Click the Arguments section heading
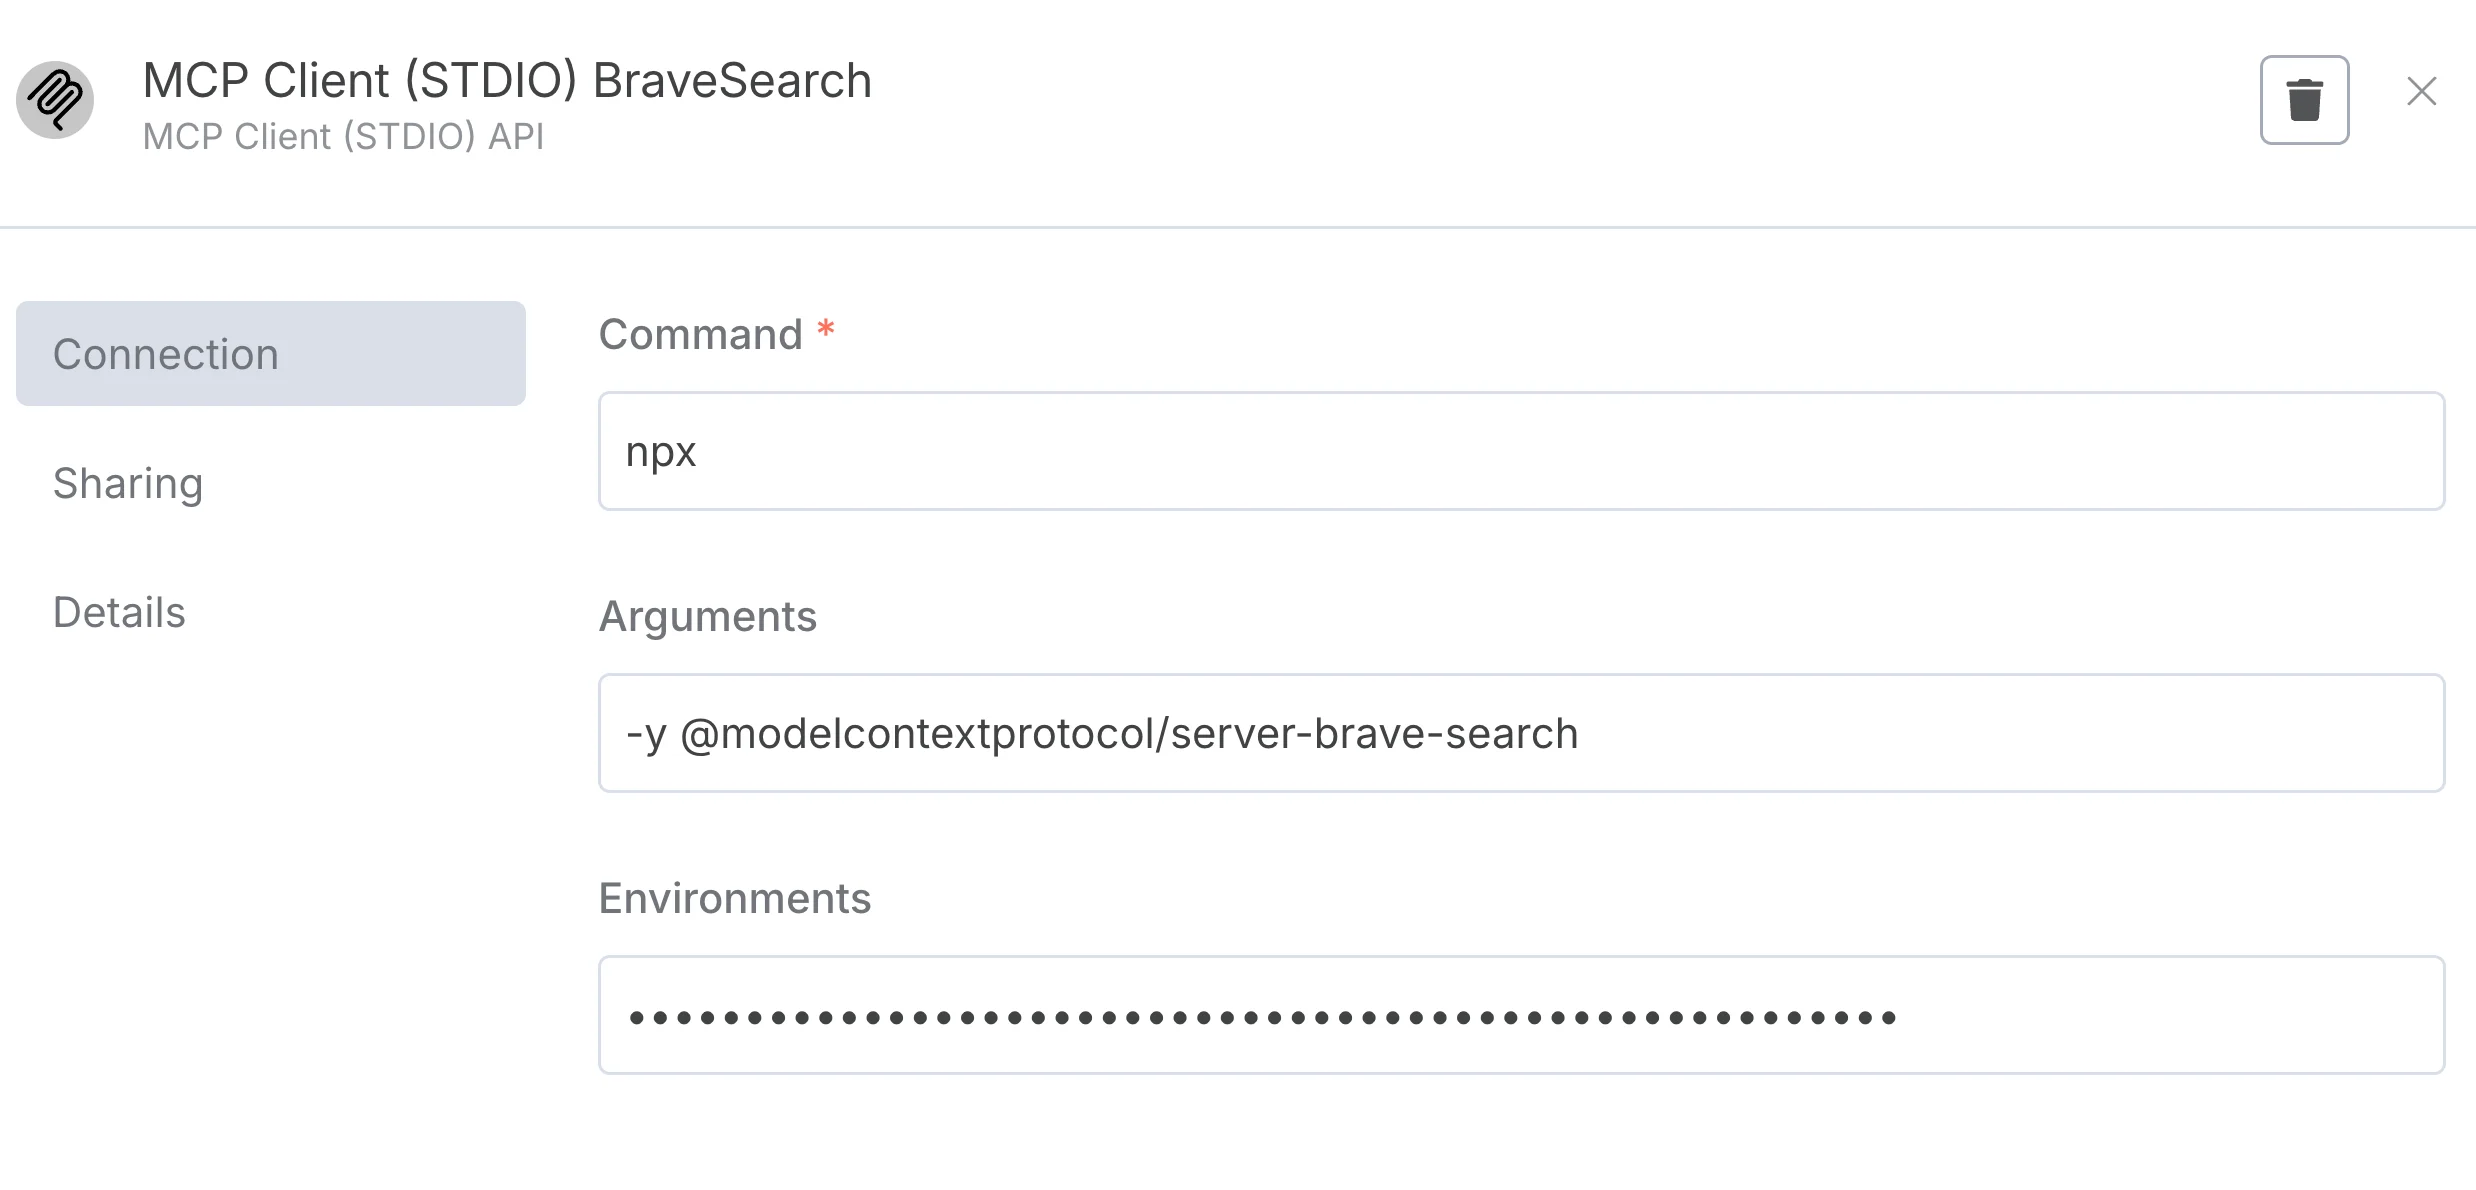This screenshot has width=2476, height=1190. pos(707,617)
